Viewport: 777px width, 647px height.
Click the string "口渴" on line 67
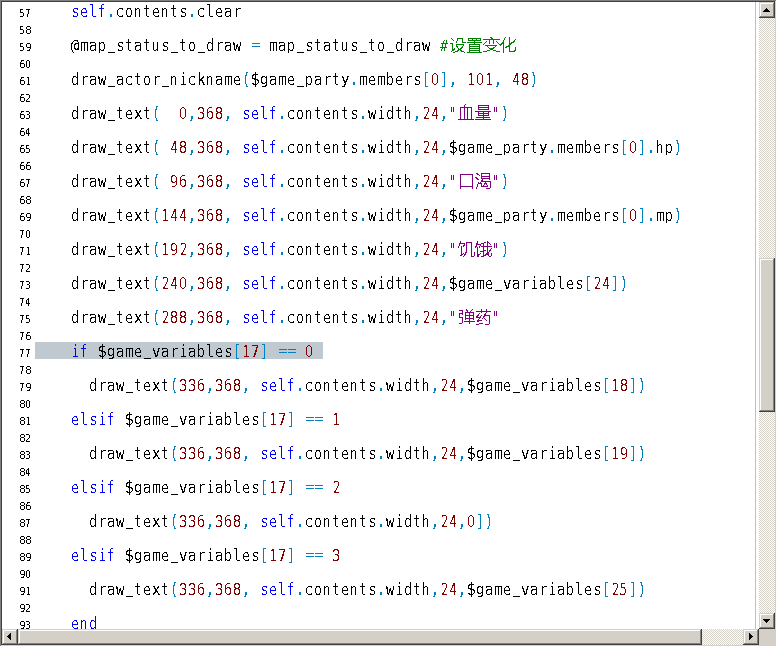point(474,181)
